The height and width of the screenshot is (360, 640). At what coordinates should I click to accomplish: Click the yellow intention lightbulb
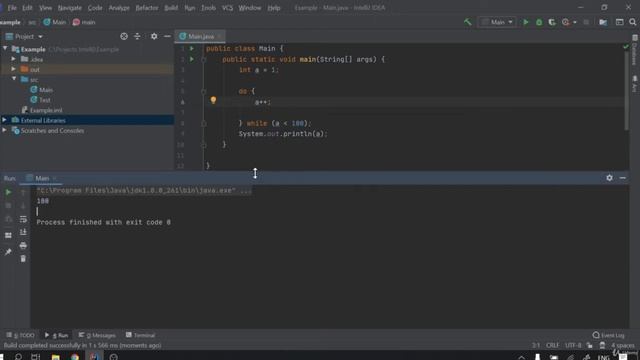click(x=213, y=100)
